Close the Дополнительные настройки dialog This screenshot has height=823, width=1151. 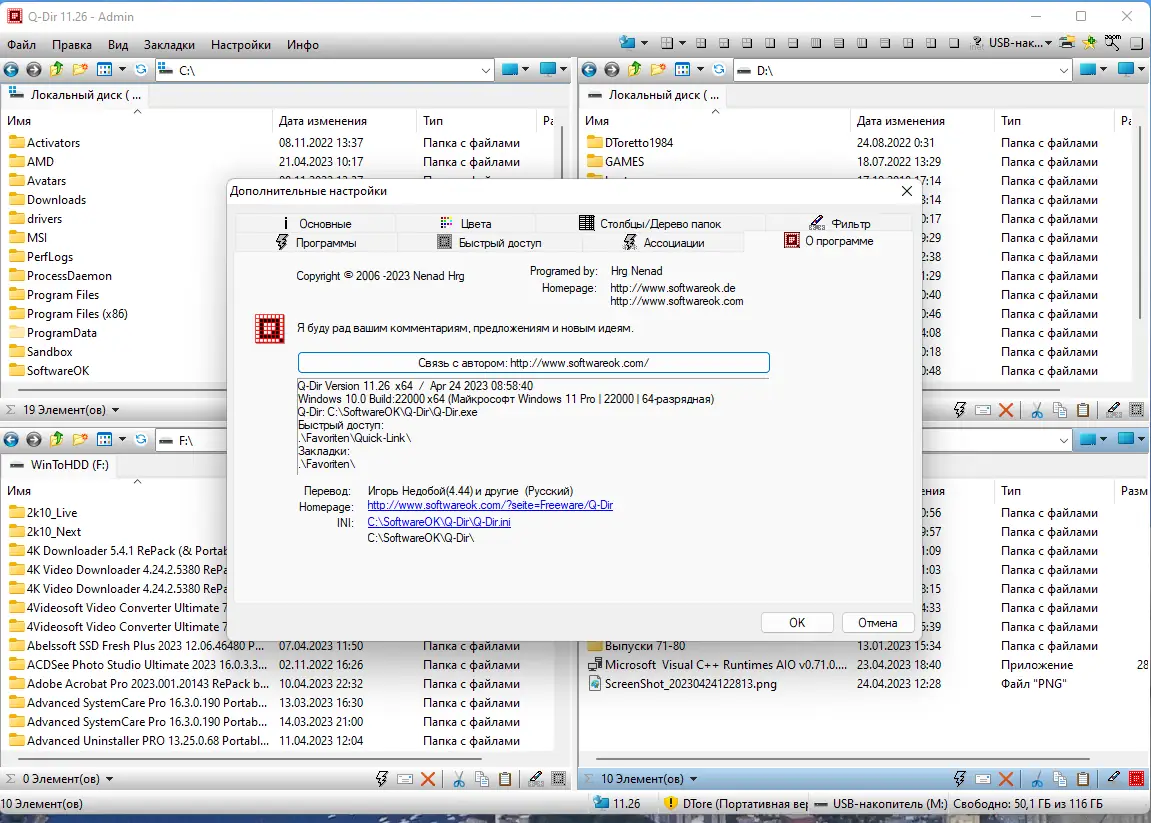click(x=907, y=191)
